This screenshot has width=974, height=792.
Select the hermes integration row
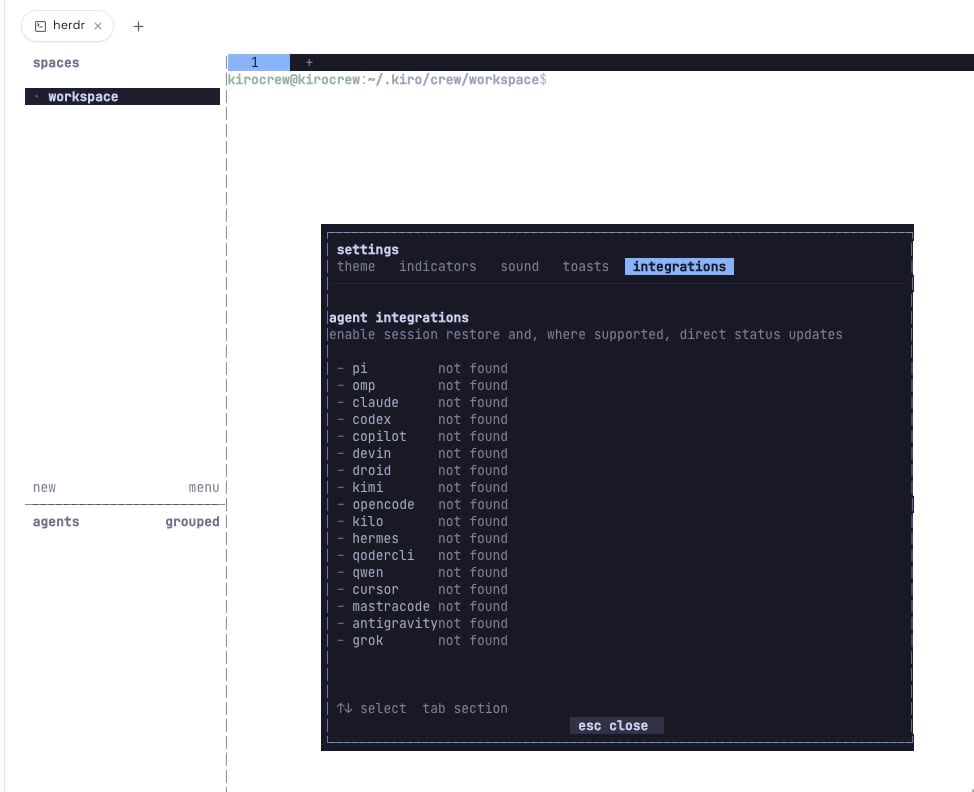point(422,539)
